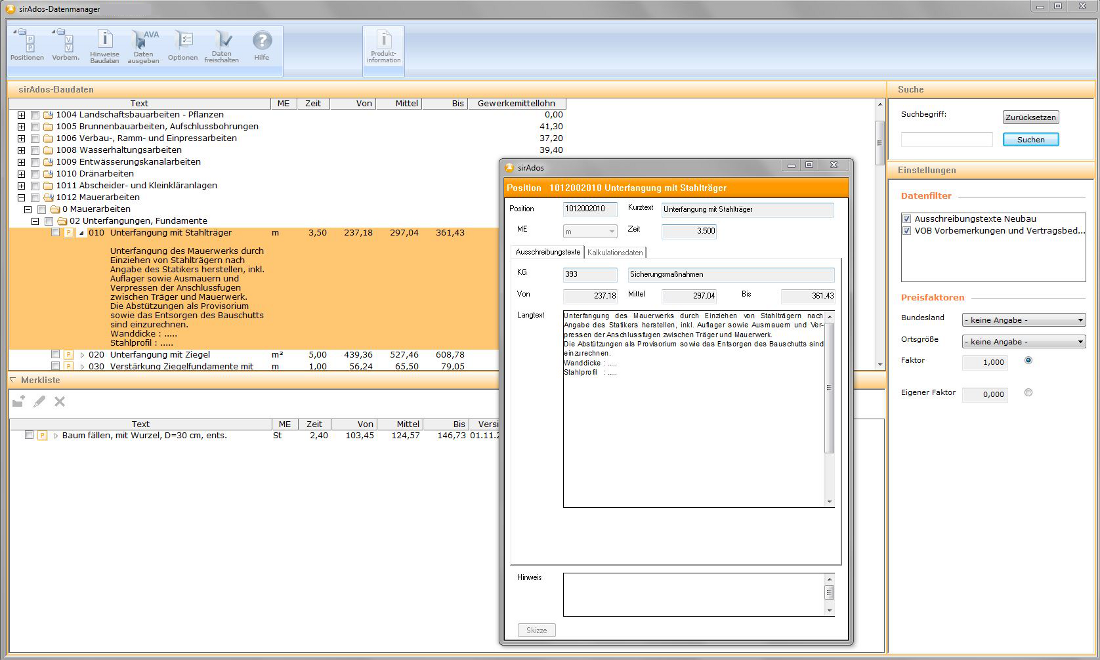Screen dimensions: 1100x660
Task: Open the Ortsgröße dropdown
Action: click(x=1022, y=342)
